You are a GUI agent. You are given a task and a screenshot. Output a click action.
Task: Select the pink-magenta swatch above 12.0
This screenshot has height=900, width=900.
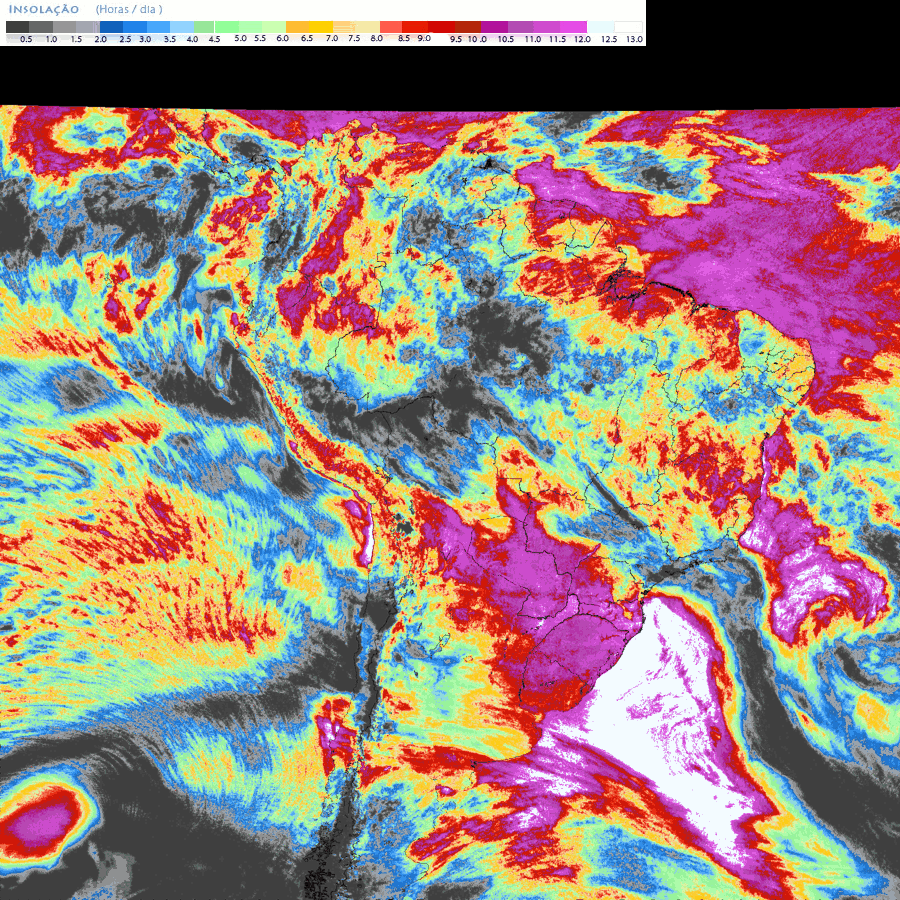click(573, 27)
